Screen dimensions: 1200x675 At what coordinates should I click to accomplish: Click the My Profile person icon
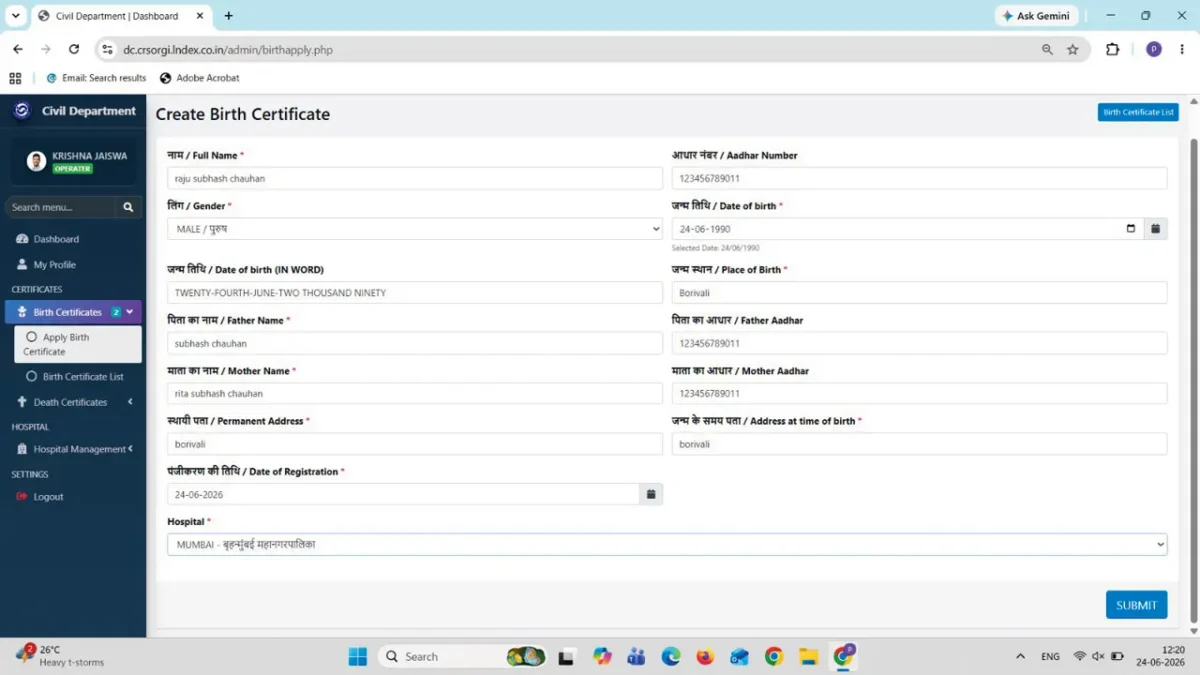(22, 265)
